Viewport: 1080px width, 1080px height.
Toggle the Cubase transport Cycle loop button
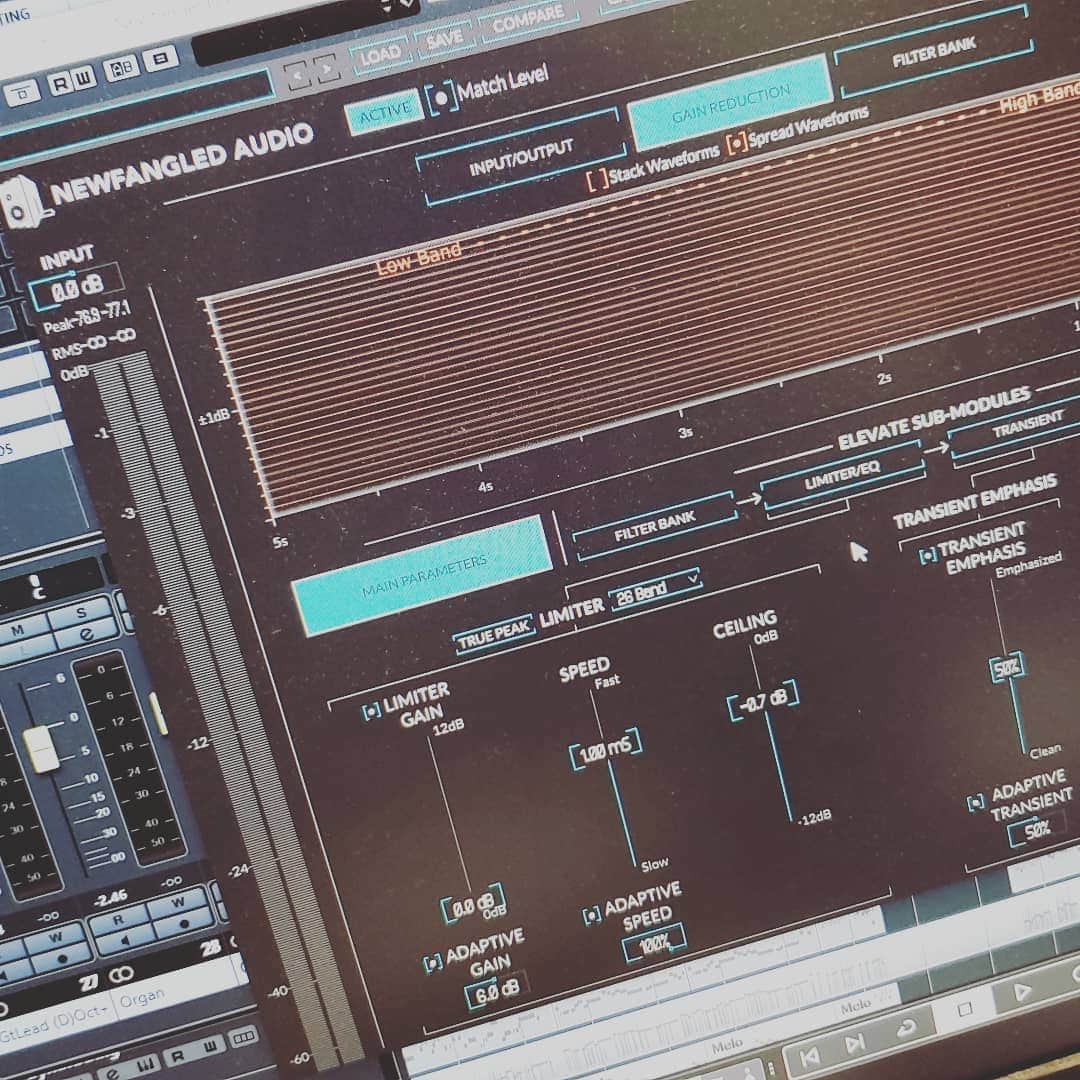point(906,1028)
